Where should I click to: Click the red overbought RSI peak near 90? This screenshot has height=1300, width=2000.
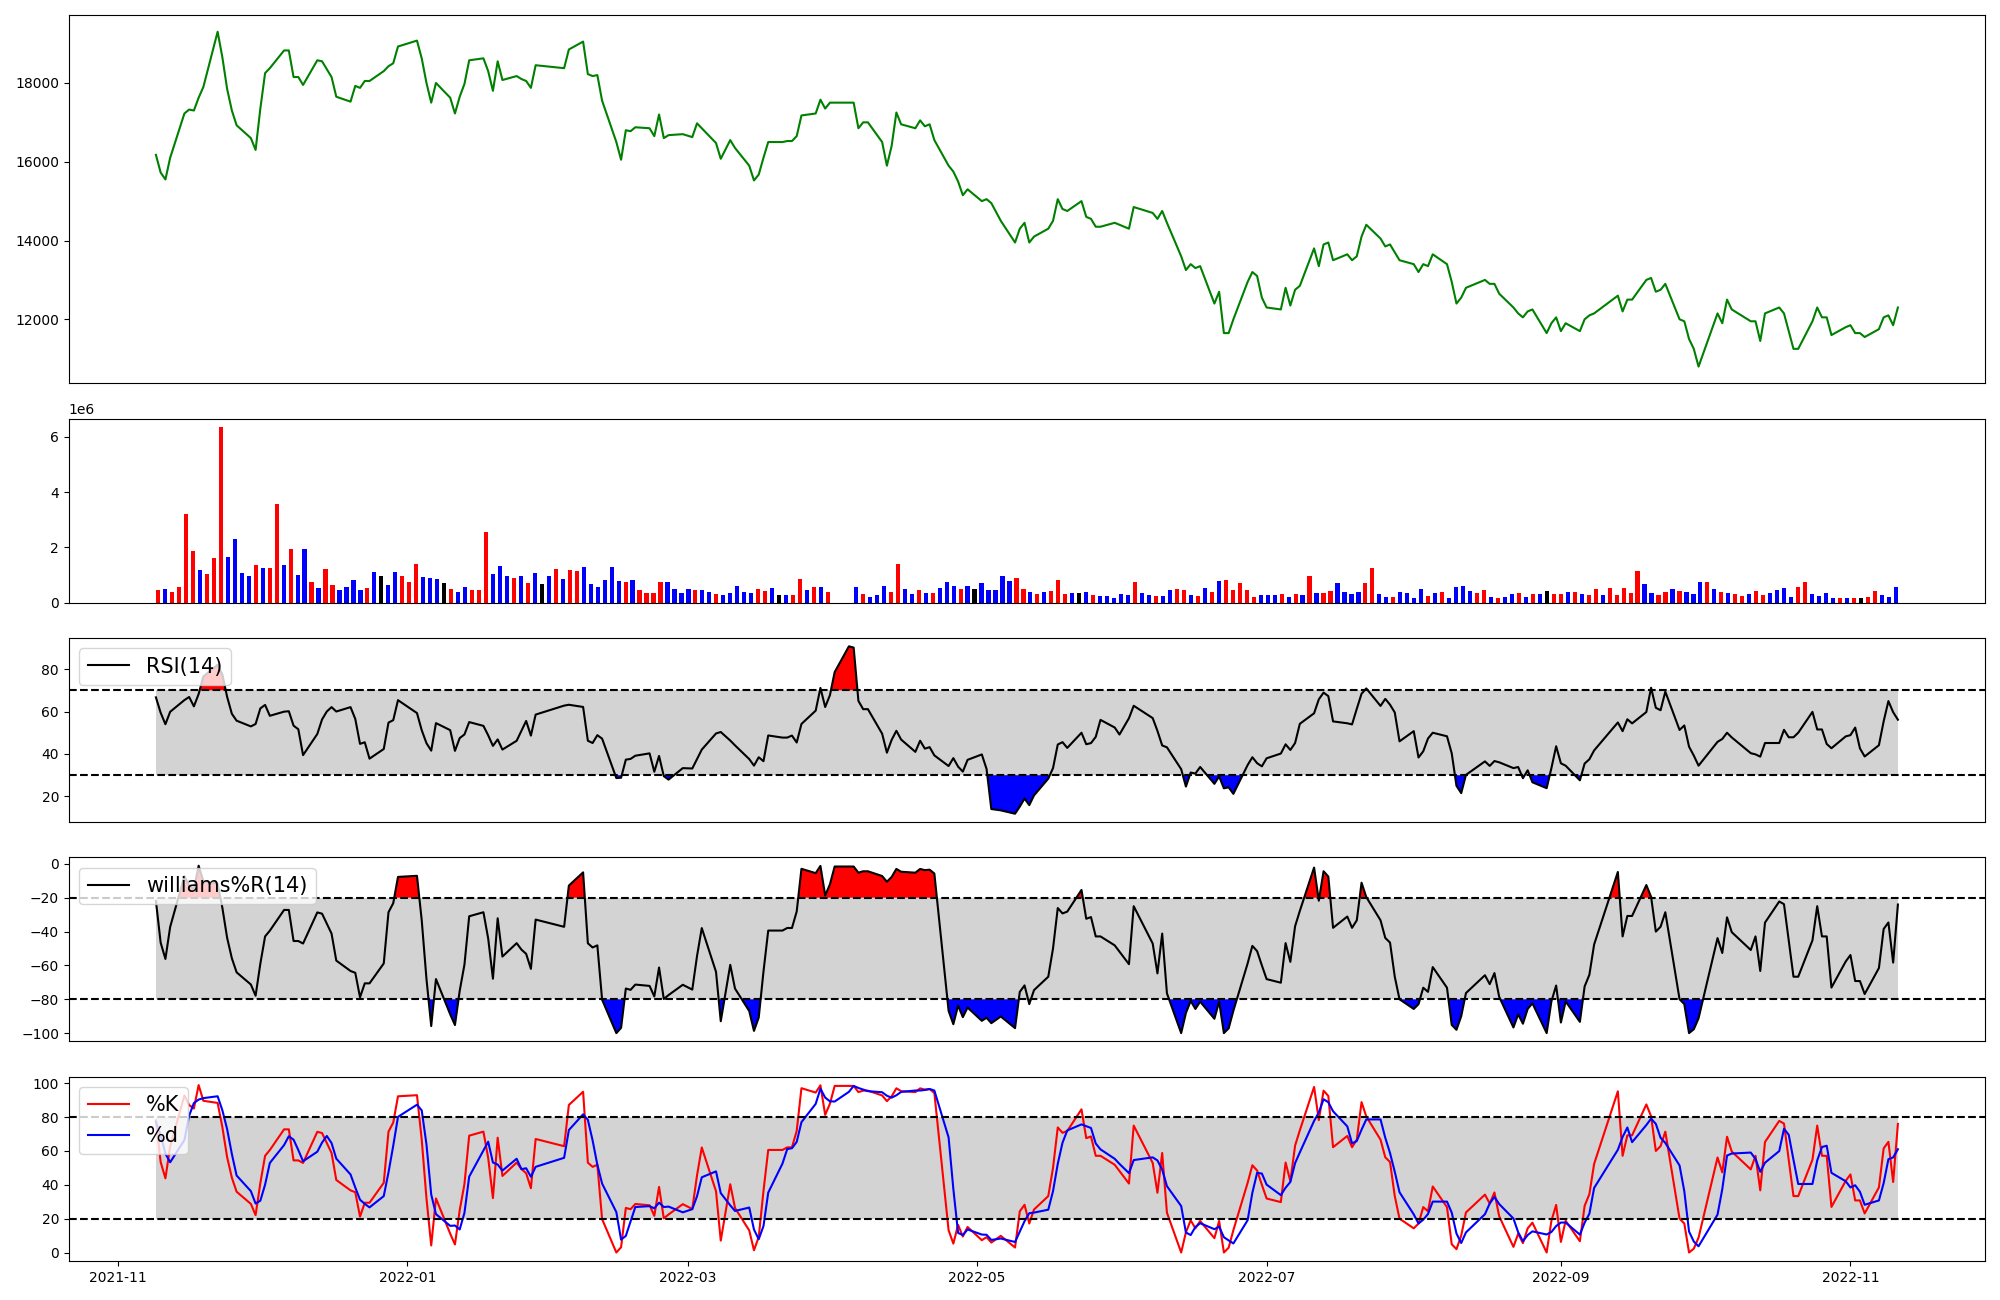[846, 670]
